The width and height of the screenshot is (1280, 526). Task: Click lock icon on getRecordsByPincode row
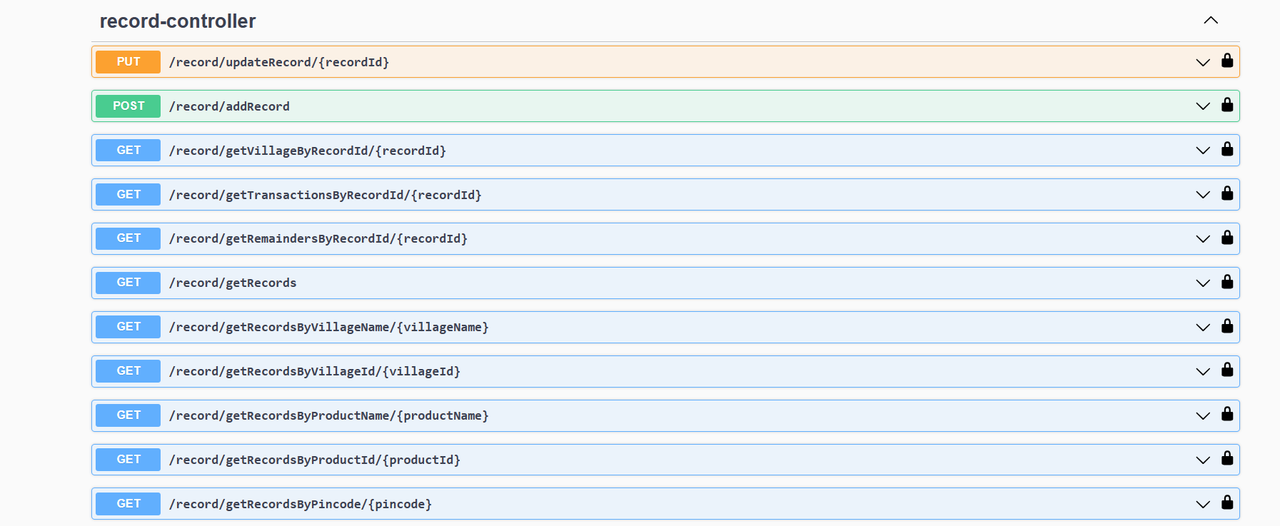(1227, 501)
